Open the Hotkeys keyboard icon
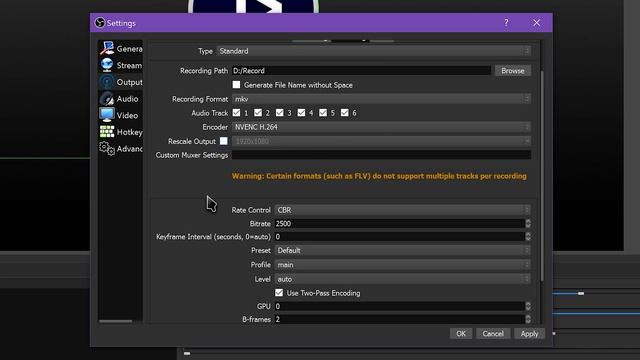Viewport: 640px width, 360px height. [x=107, y=132]
